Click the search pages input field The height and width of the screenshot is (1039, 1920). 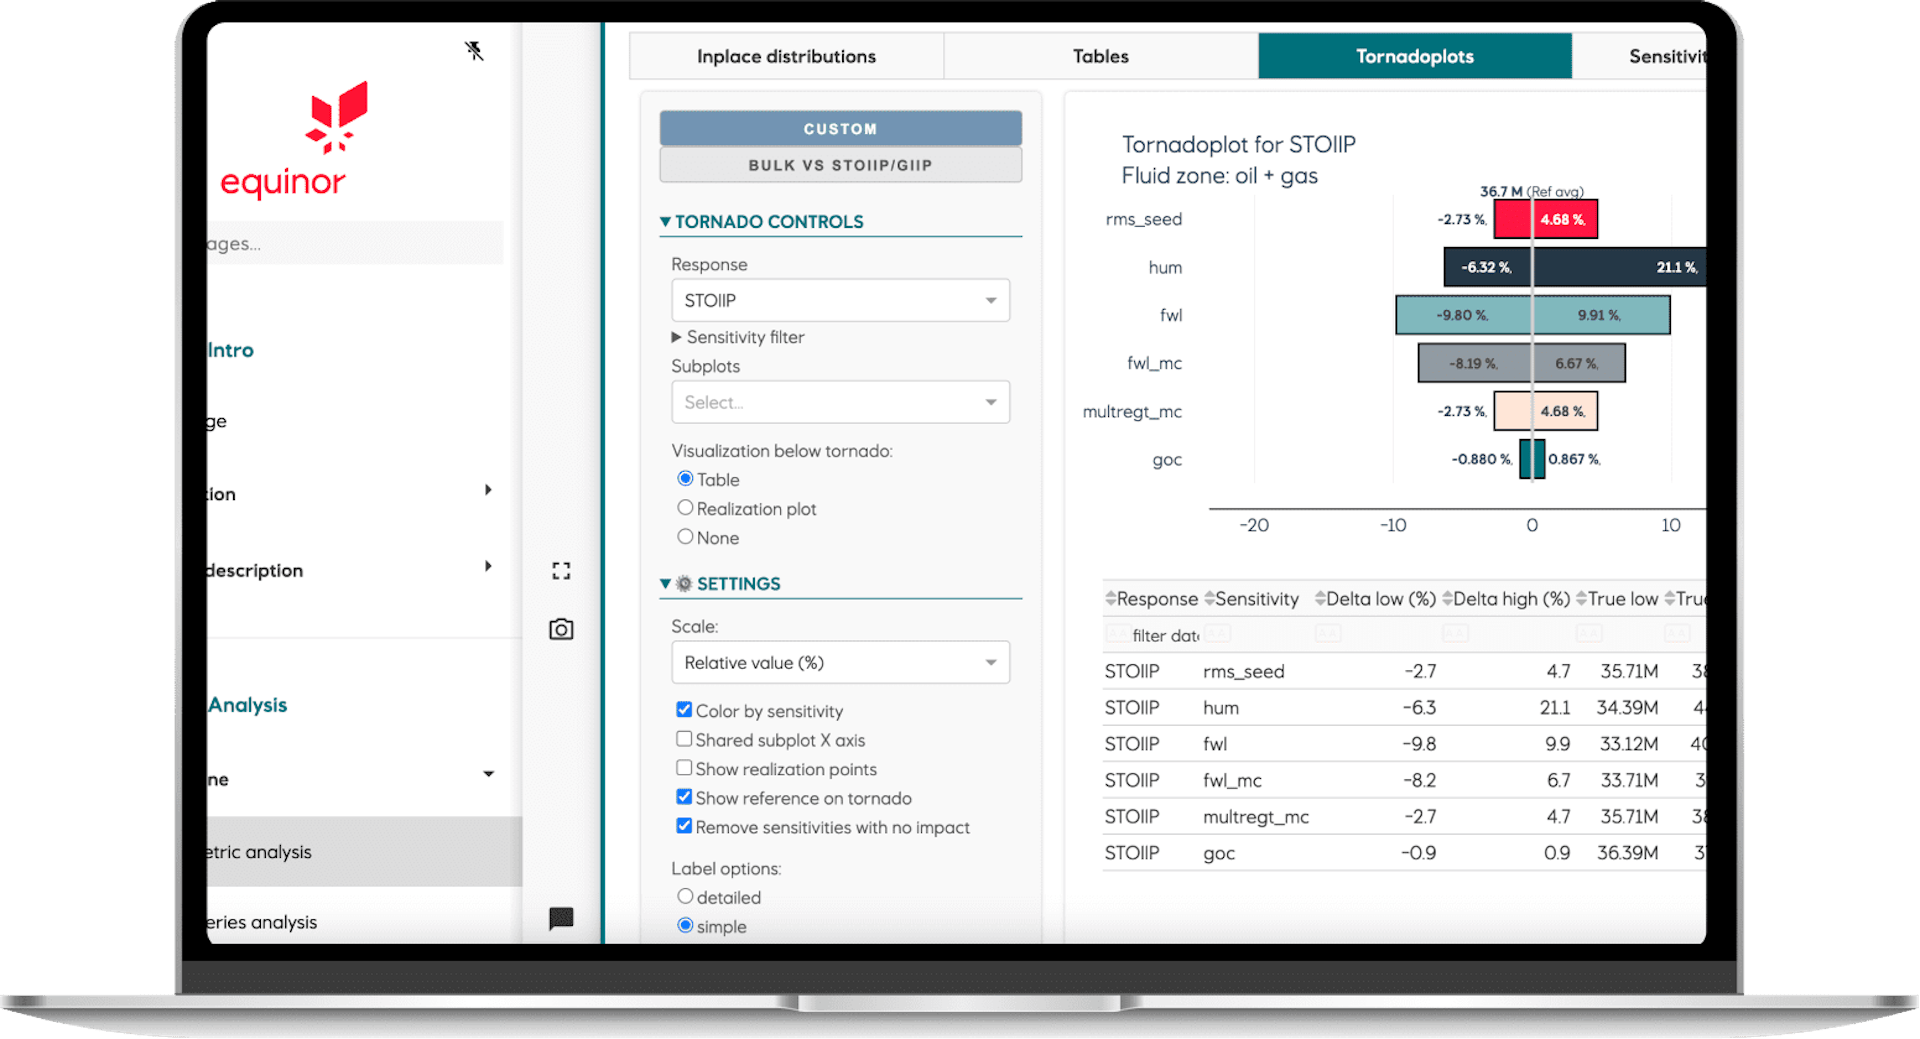coord(355,243)
